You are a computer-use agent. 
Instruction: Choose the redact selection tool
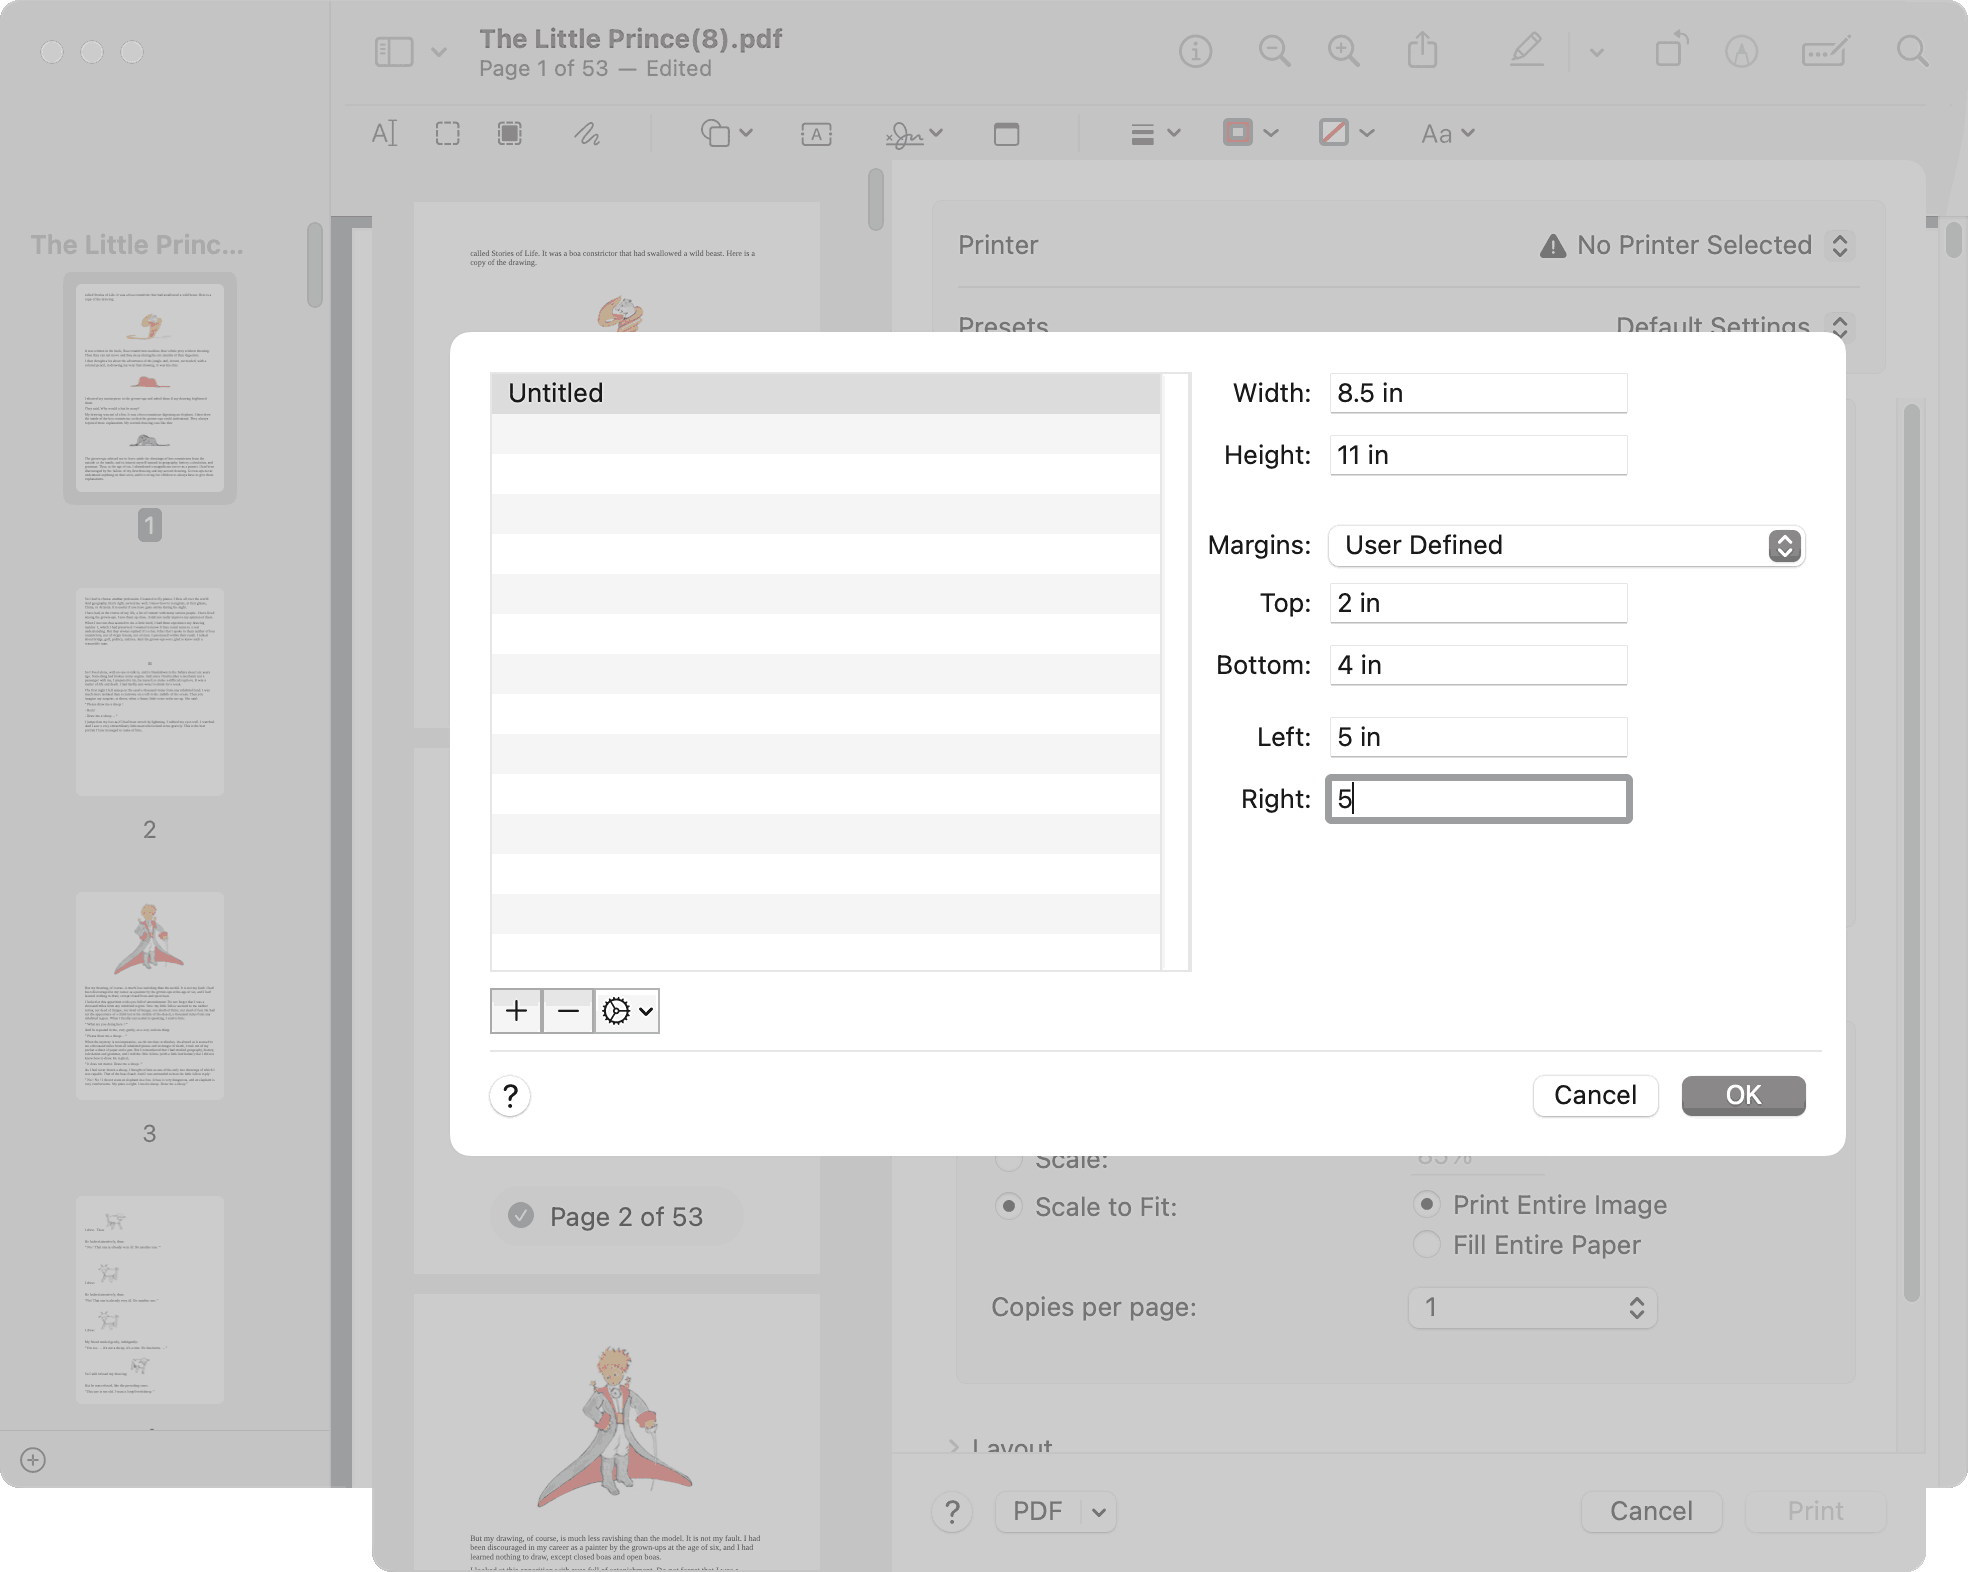[x=510, y=133]
